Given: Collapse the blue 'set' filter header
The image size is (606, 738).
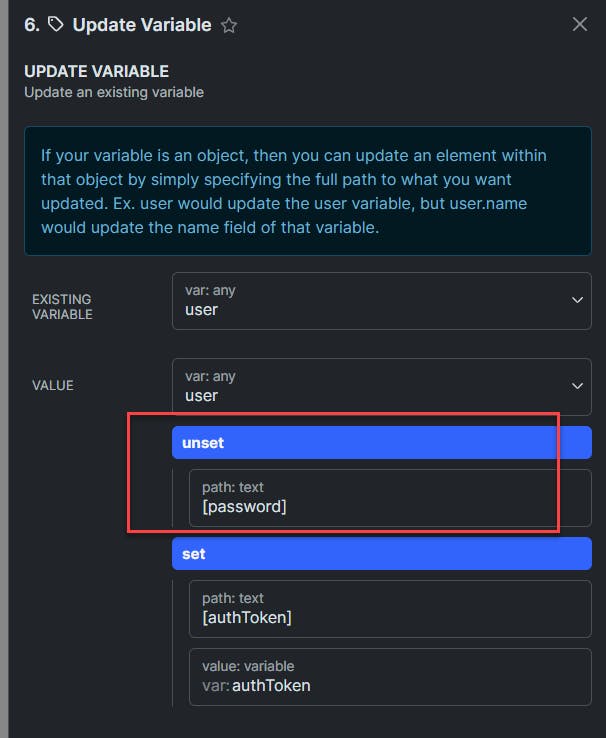Looking at the screenshot, I should coord(381,553).
